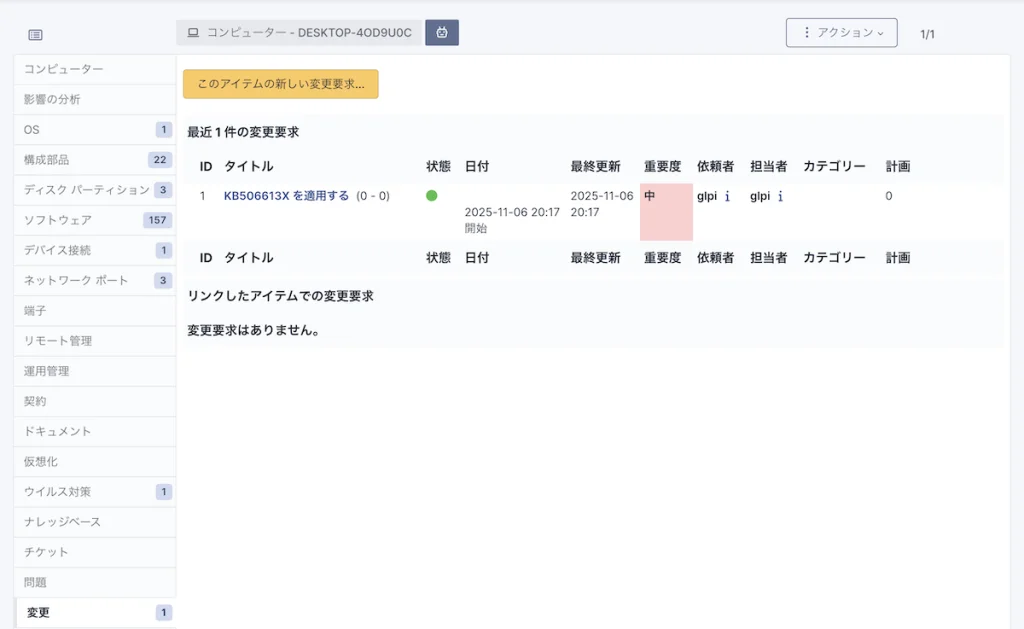Switch to the OS tab
1024x629 pixels.
95,129
